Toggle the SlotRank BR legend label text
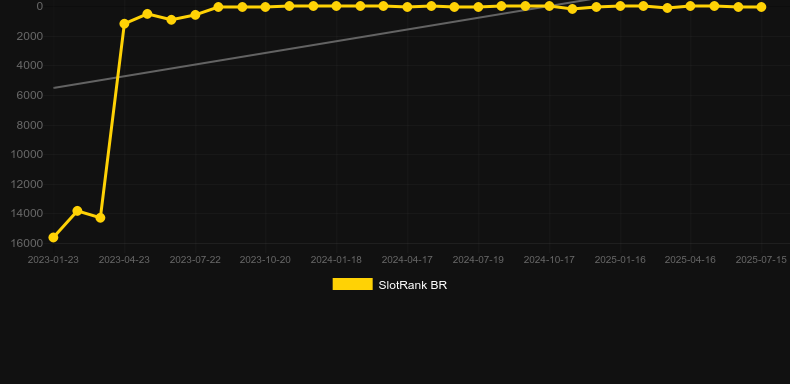Viewport: 790px width, 384px height. tap(413, 285)
